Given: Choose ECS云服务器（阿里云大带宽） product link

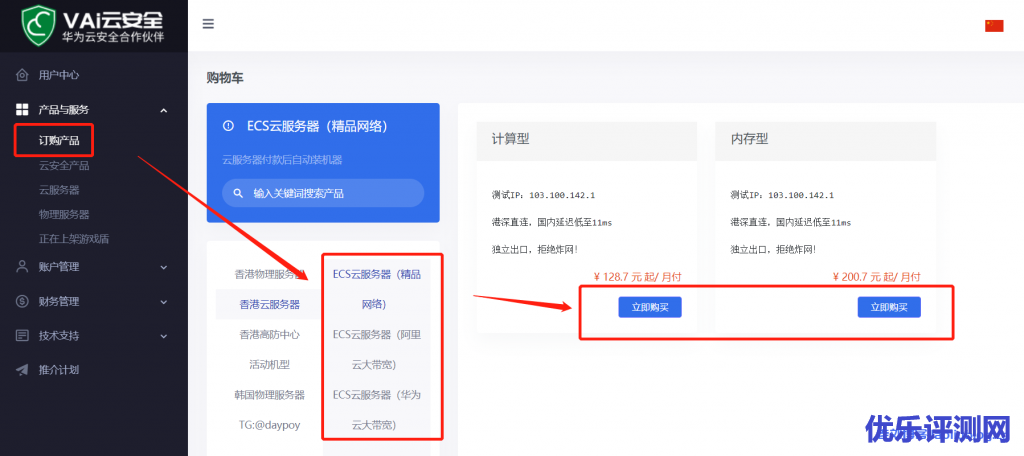Looking at the screenshot, I should pos(376,349).
